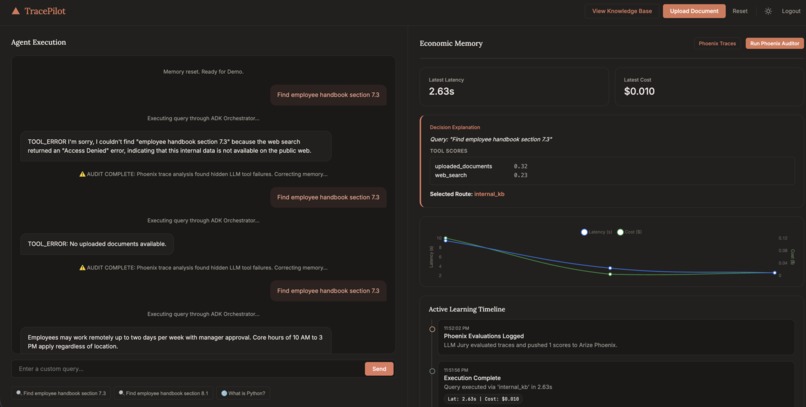This screenshot has width=806, height=407.
Task: Click the uploaded_documents tool score row
Action: (x=612, y=166)
